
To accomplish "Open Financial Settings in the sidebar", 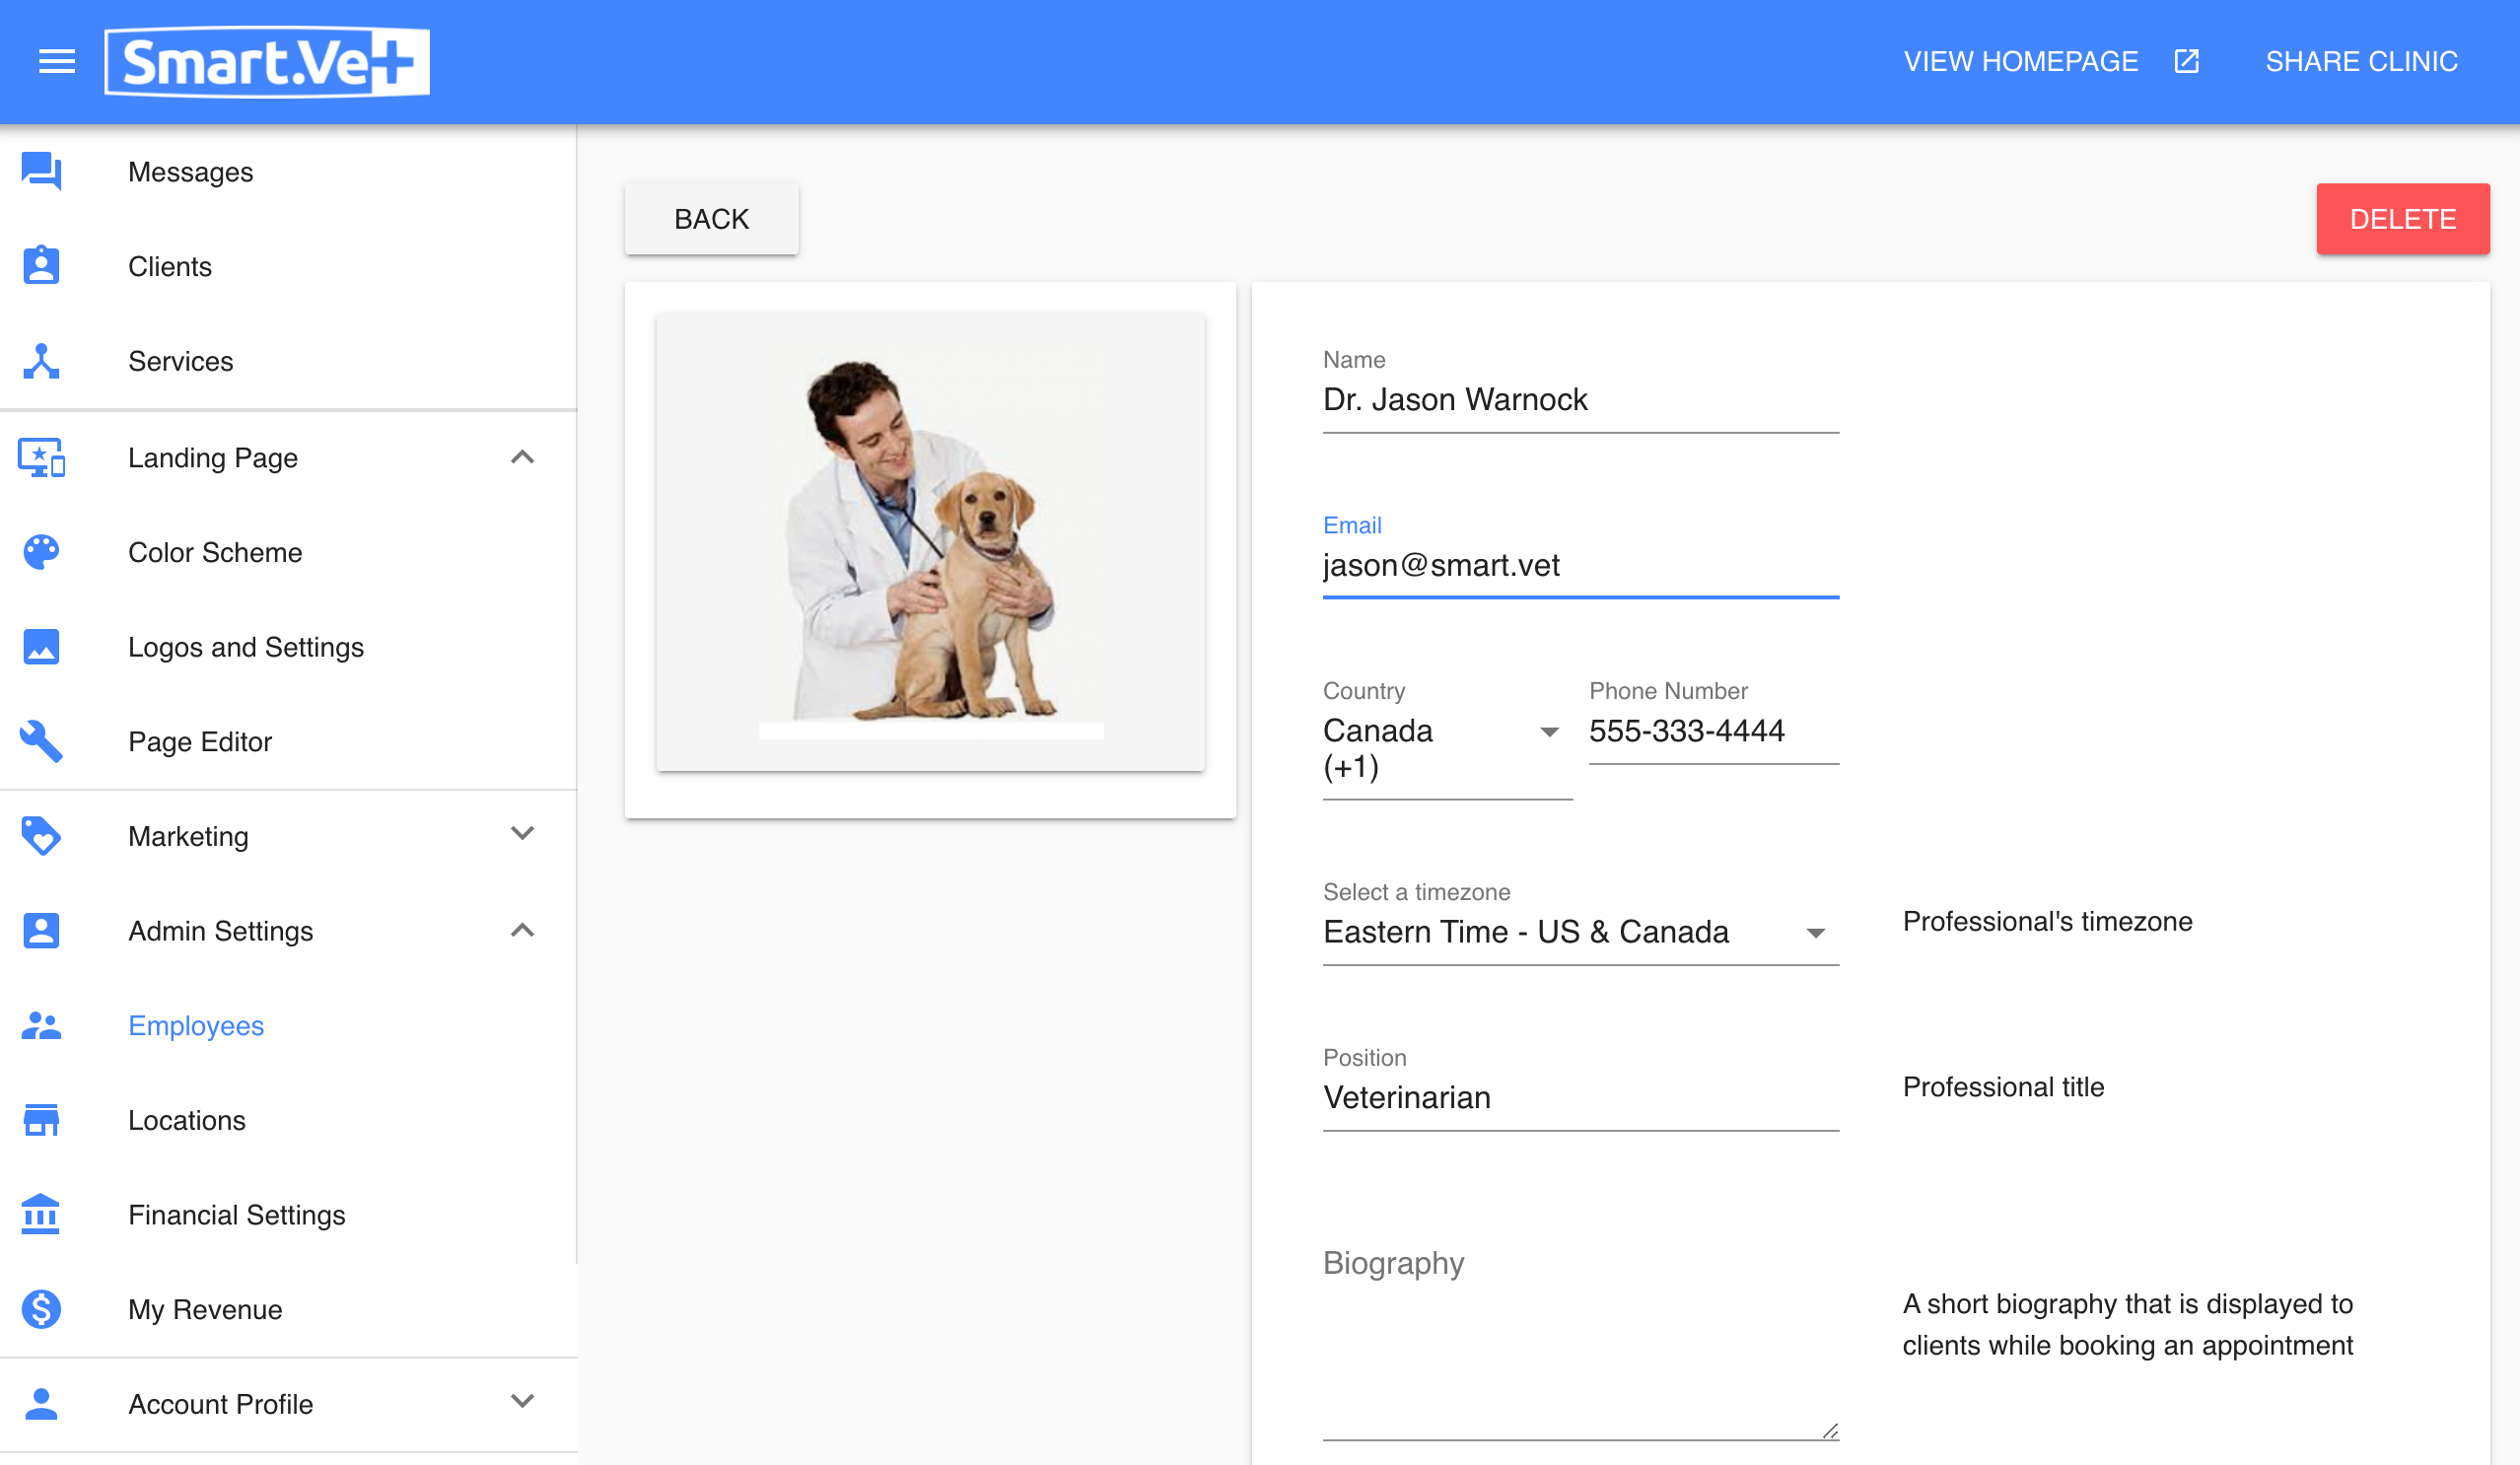I will click(x=288, y=1214).
